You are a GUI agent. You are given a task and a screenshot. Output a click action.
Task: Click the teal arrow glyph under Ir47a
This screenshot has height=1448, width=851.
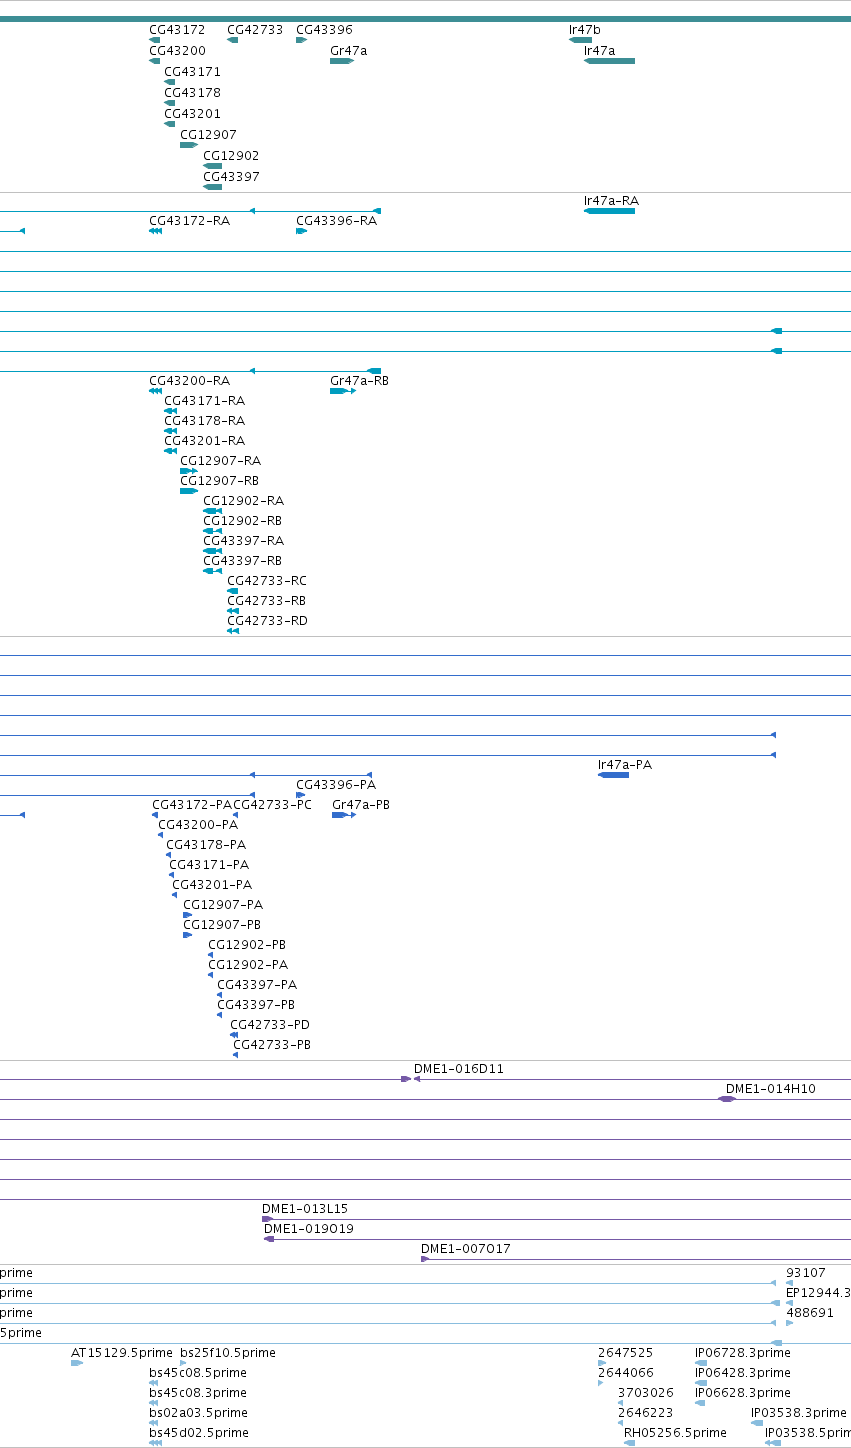[609, 61]
